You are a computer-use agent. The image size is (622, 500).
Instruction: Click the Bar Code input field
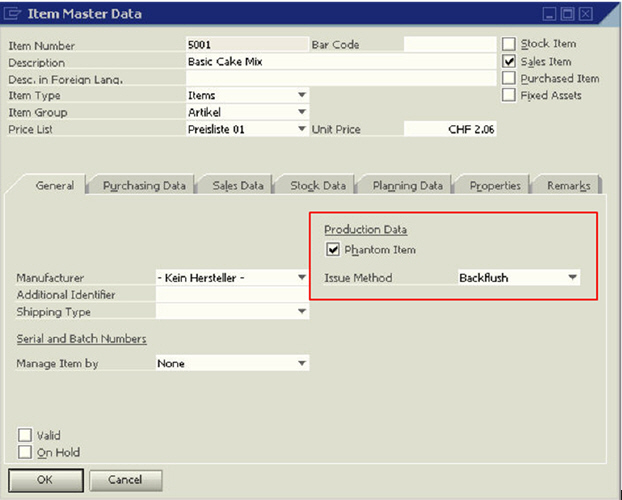[450, 44]
